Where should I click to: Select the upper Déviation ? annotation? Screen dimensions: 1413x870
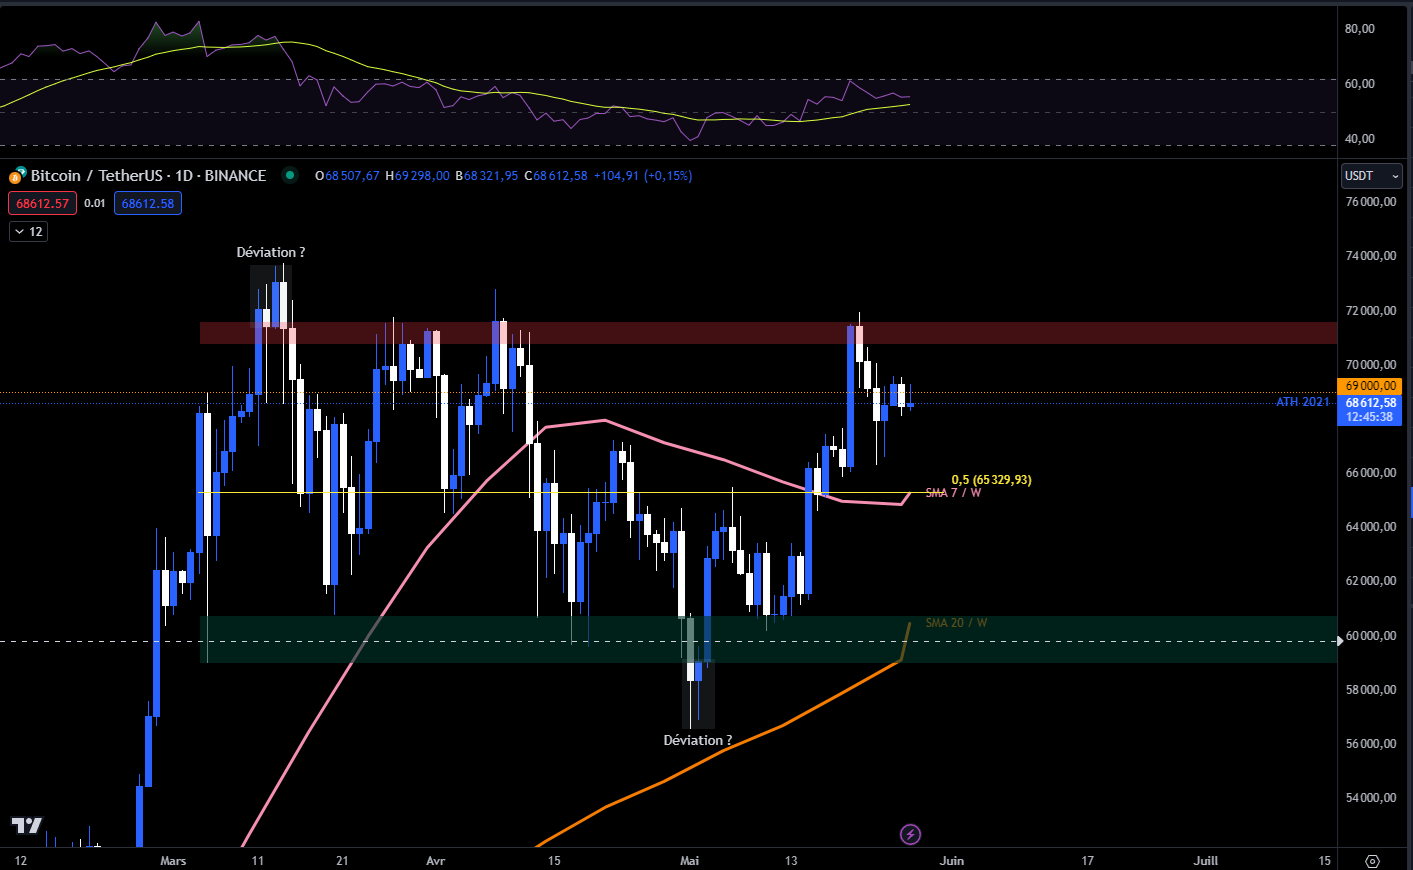click(271, 252)
